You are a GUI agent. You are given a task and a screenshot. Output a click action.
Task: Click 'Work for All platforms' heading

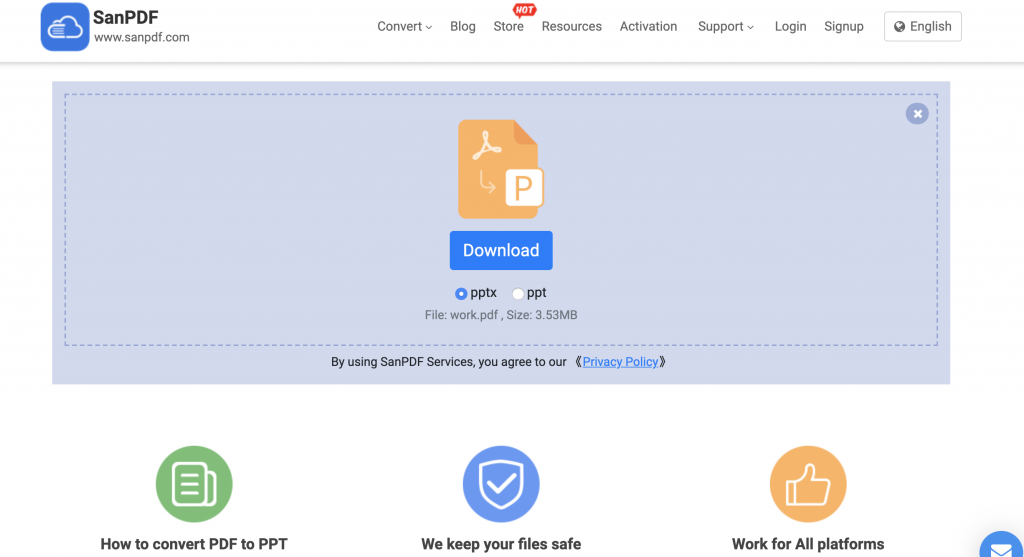(808, 544)
